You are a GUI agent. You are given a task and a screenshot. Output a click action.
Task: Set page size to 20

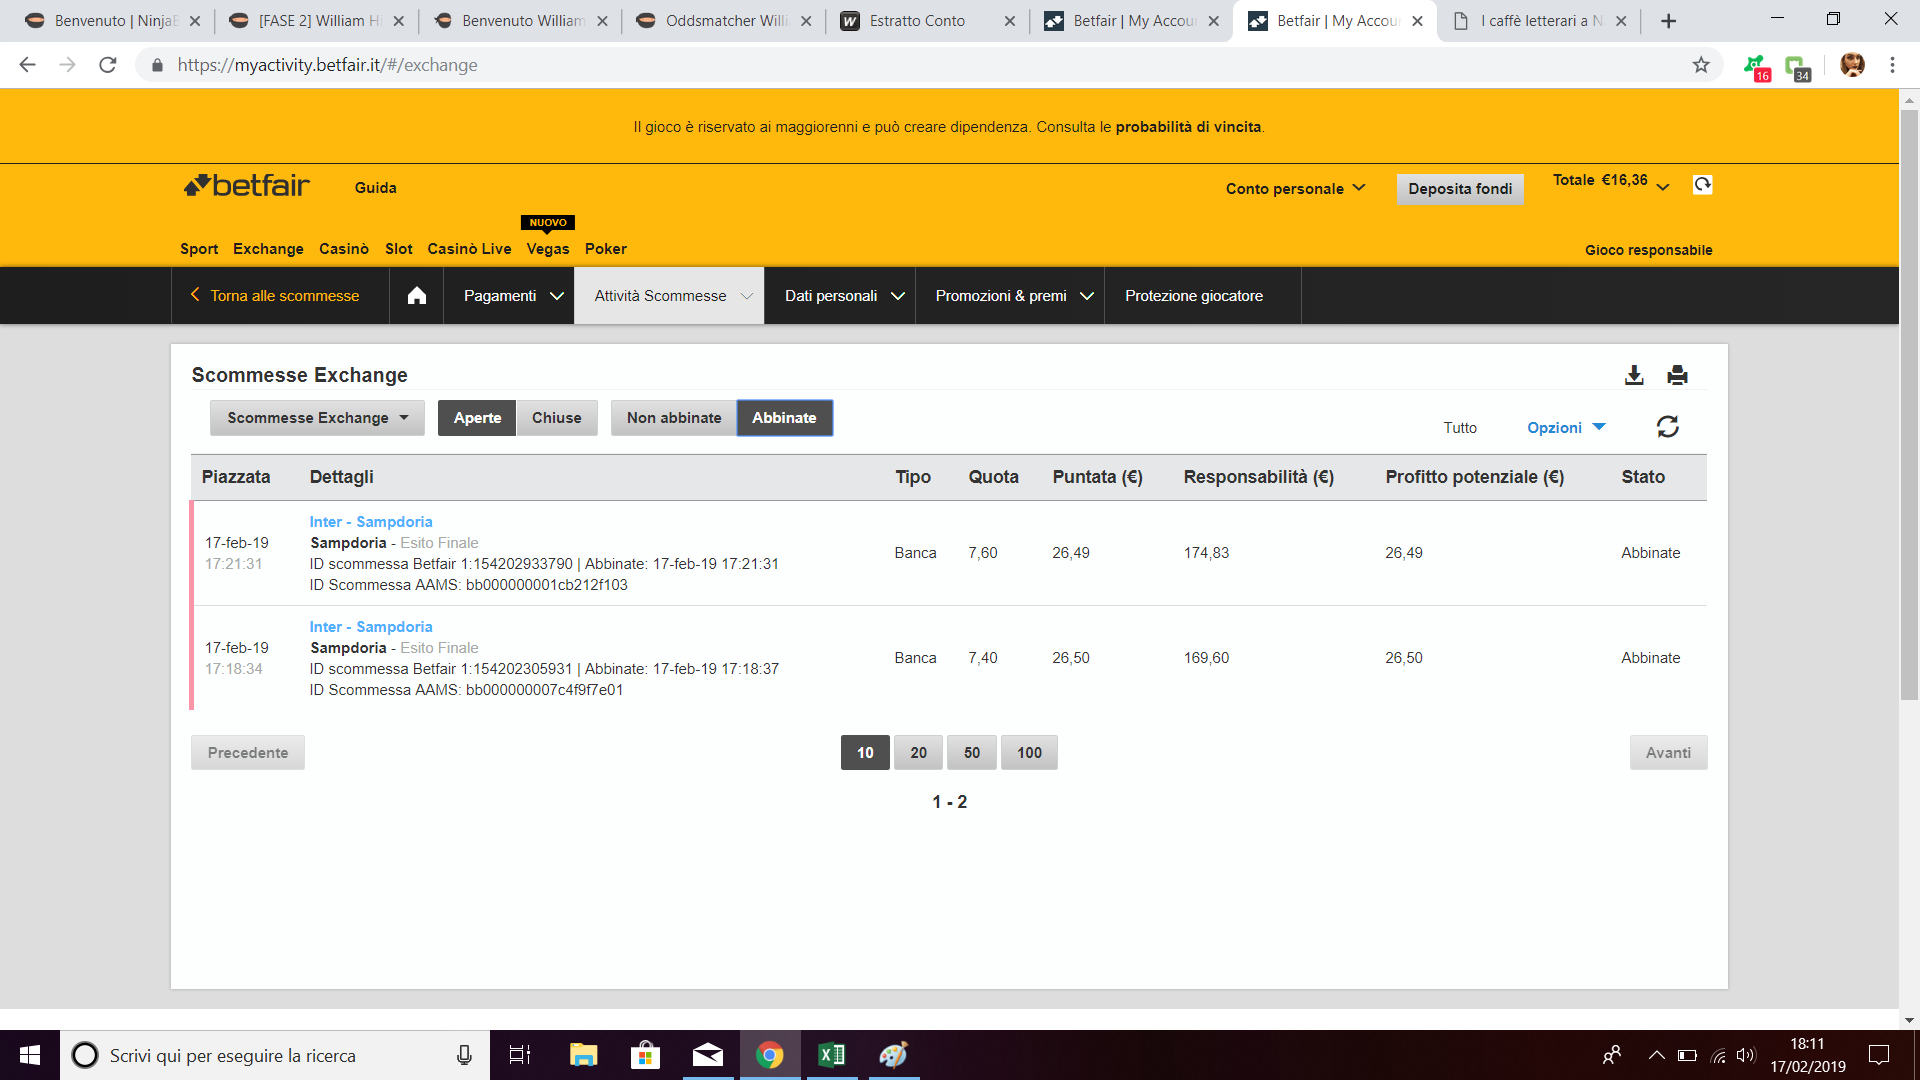pos(918,753)
